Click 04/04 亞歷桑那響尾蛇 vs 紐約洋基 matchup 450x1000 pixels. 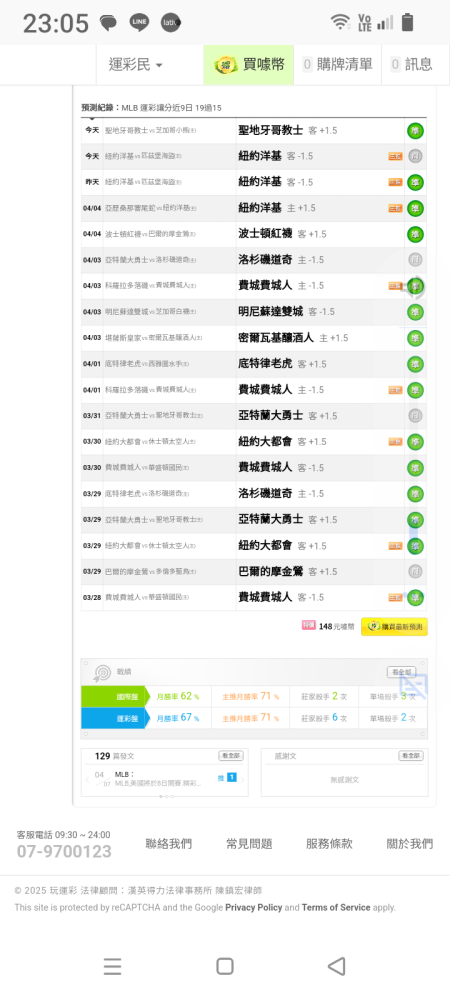tap(150, 208)
